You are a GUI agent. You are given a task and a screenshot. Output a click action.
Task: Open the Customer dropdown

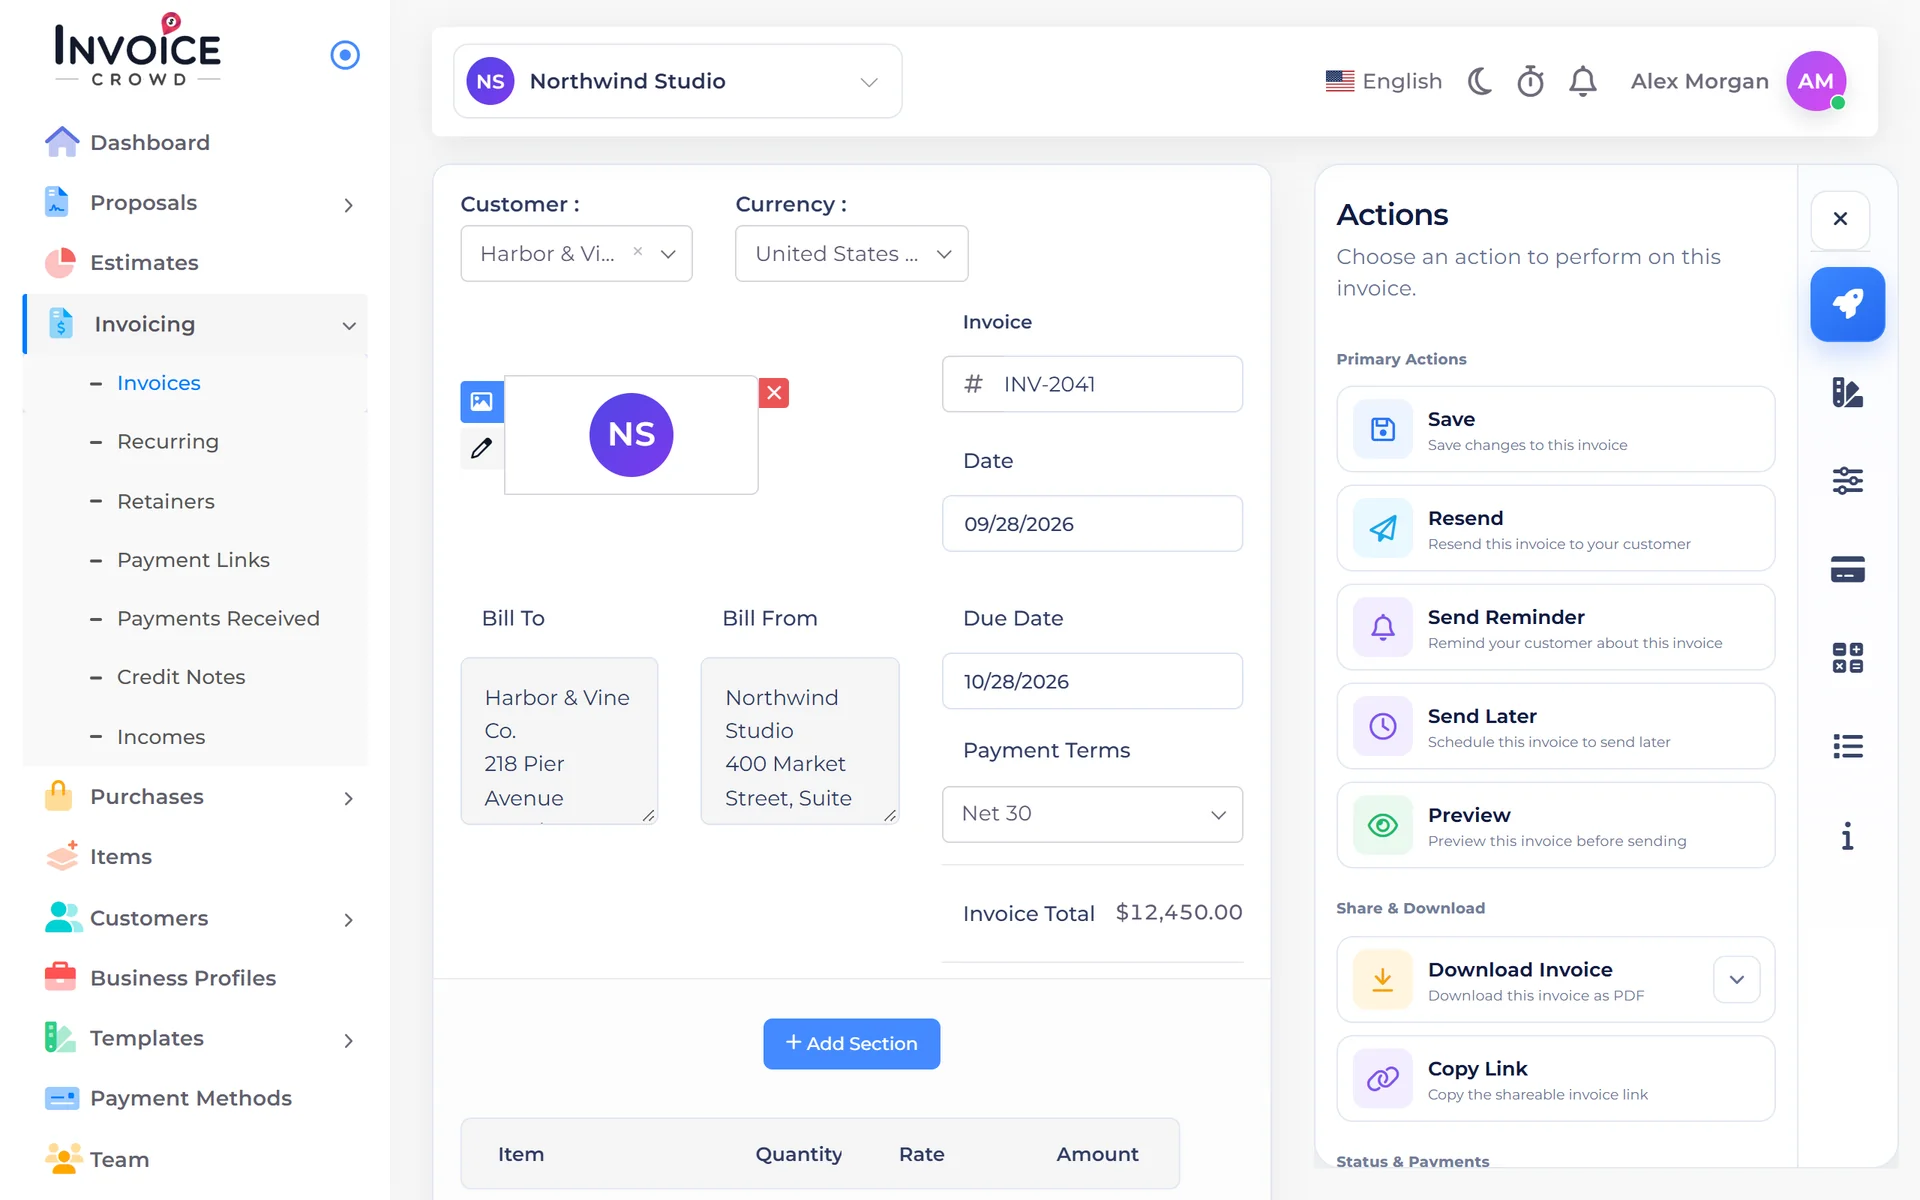[x=576, y=254]
